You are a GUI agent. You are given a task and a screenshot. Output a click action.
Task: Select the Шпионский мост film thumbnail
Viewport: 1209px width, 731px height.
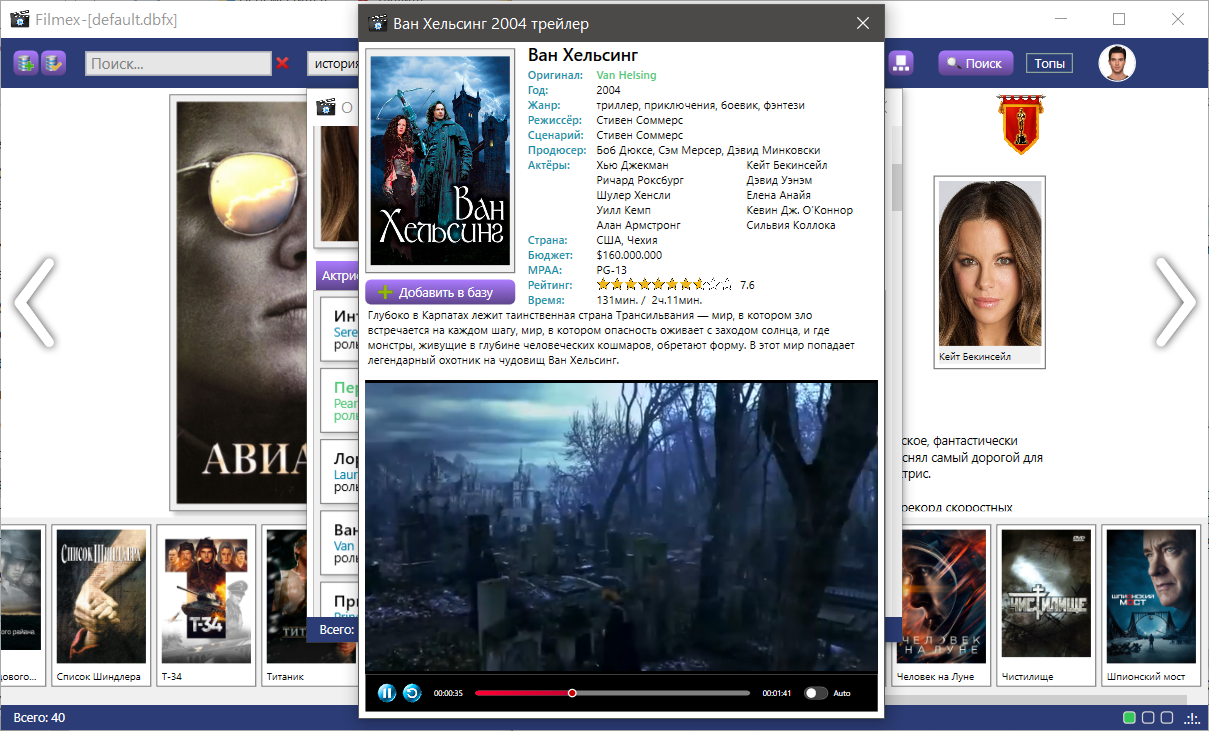click(x=1150, y=605)
